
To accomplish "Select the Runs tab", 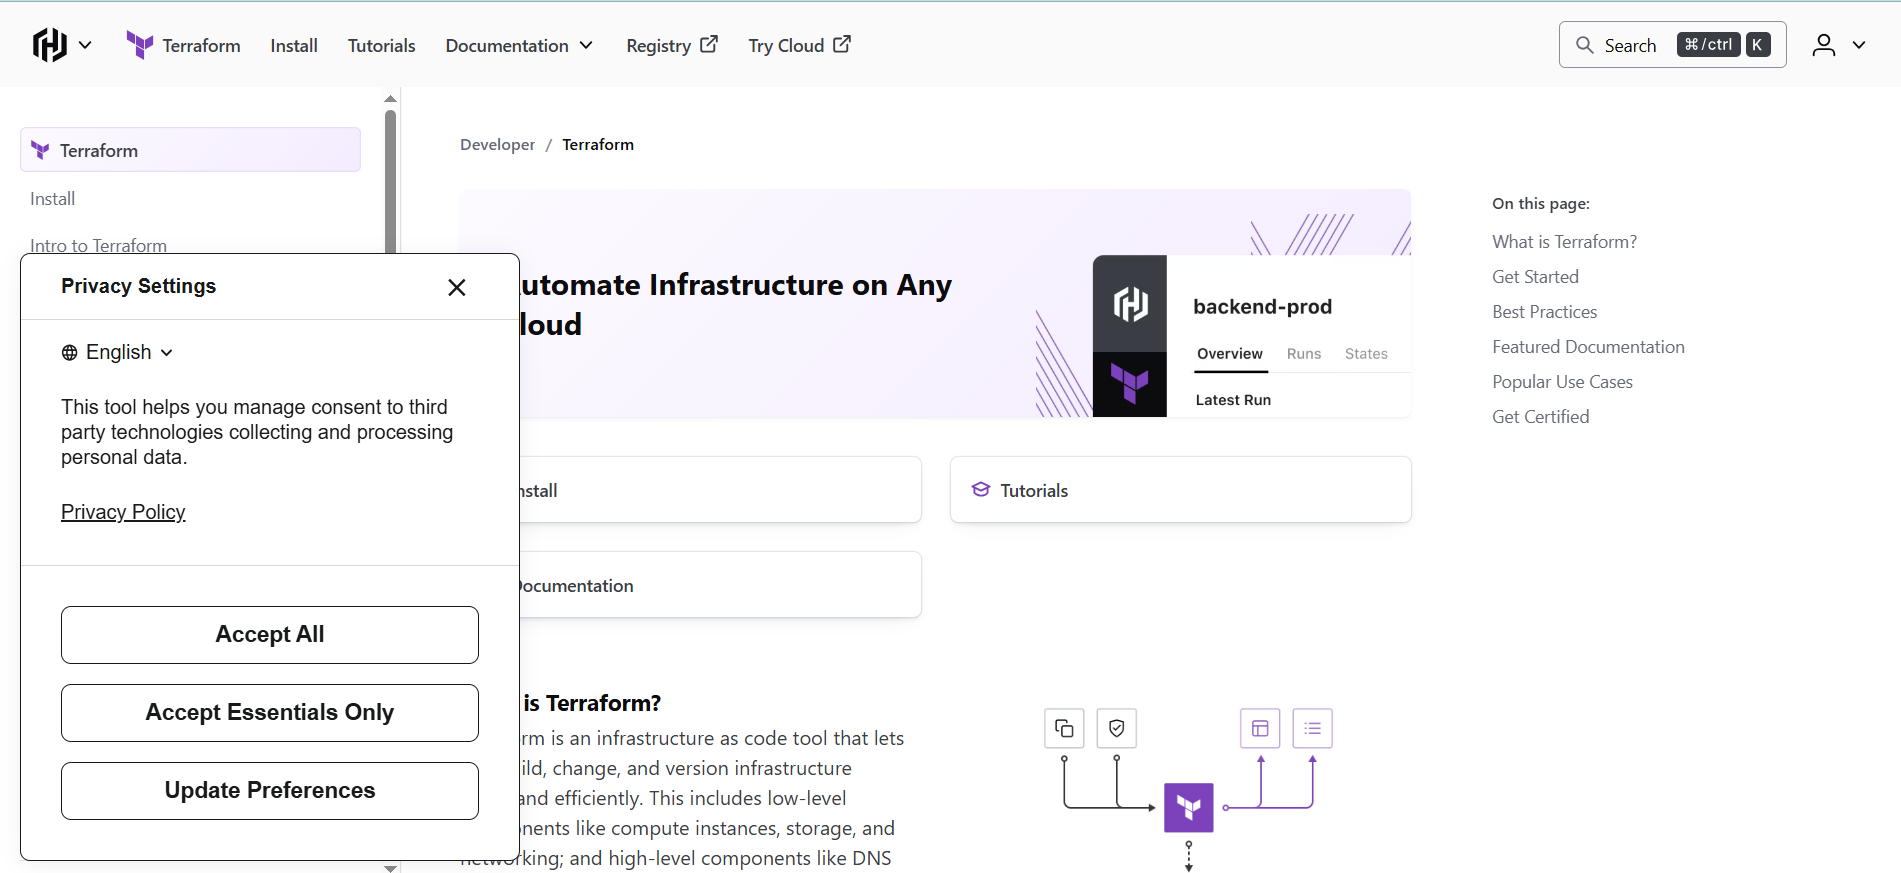I will tap(1304, 354).
